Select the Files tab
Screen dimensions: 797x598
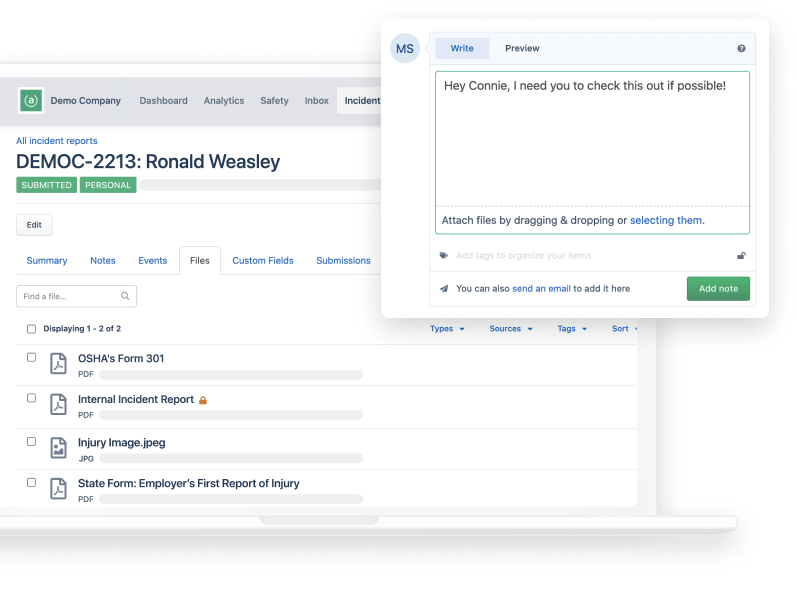point(200,260)
